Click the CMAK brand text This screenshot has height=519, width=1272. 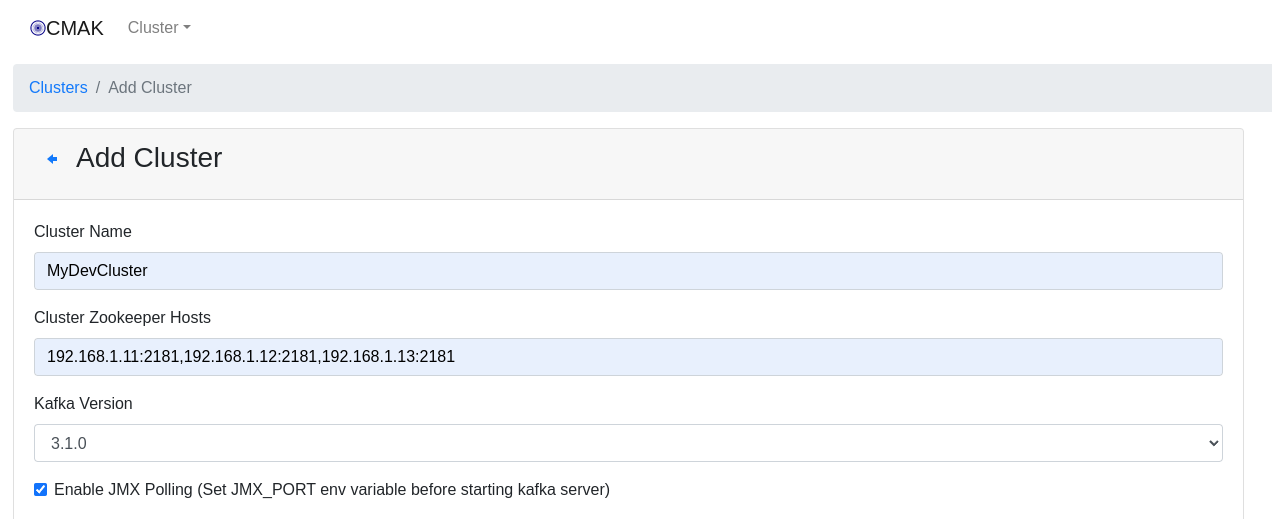(75, 28)
